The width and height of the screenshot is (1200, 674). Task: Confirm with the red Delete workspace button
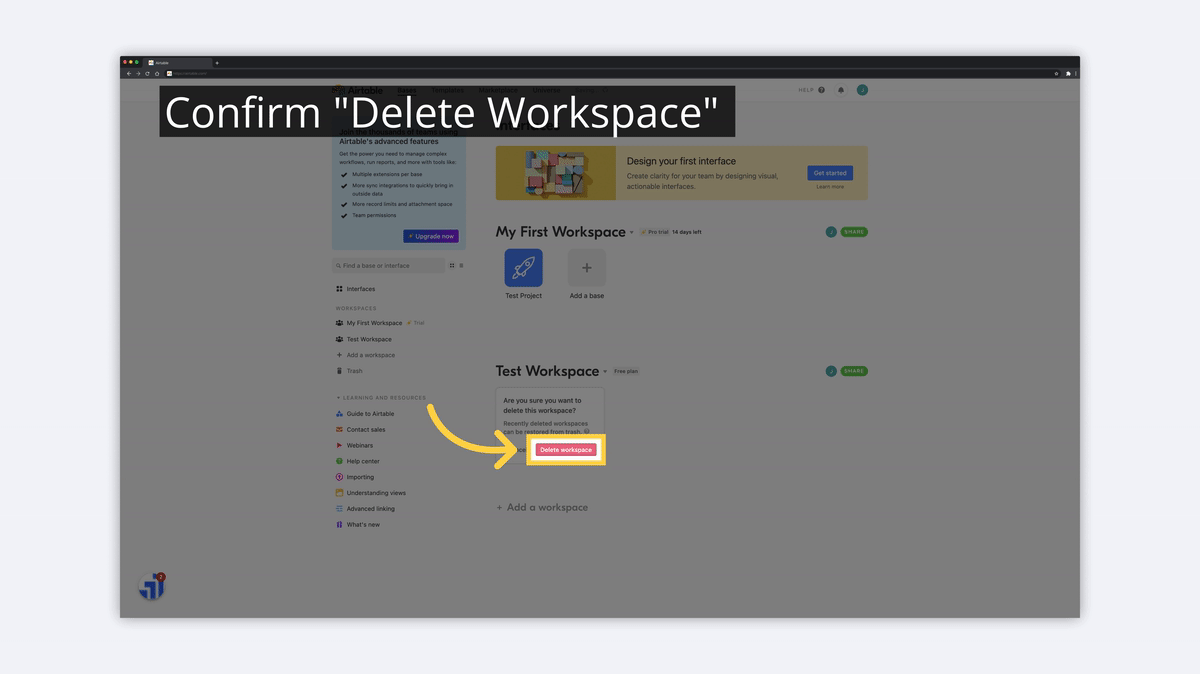pos(566,450)
